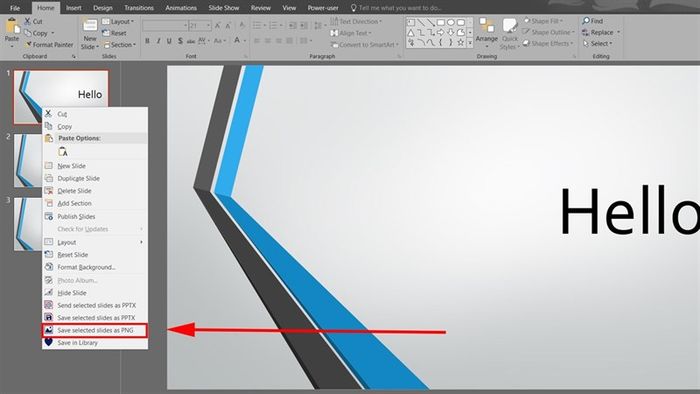Choose Save selected slides as PNG

pyautogui.click(x=95, y=330)
